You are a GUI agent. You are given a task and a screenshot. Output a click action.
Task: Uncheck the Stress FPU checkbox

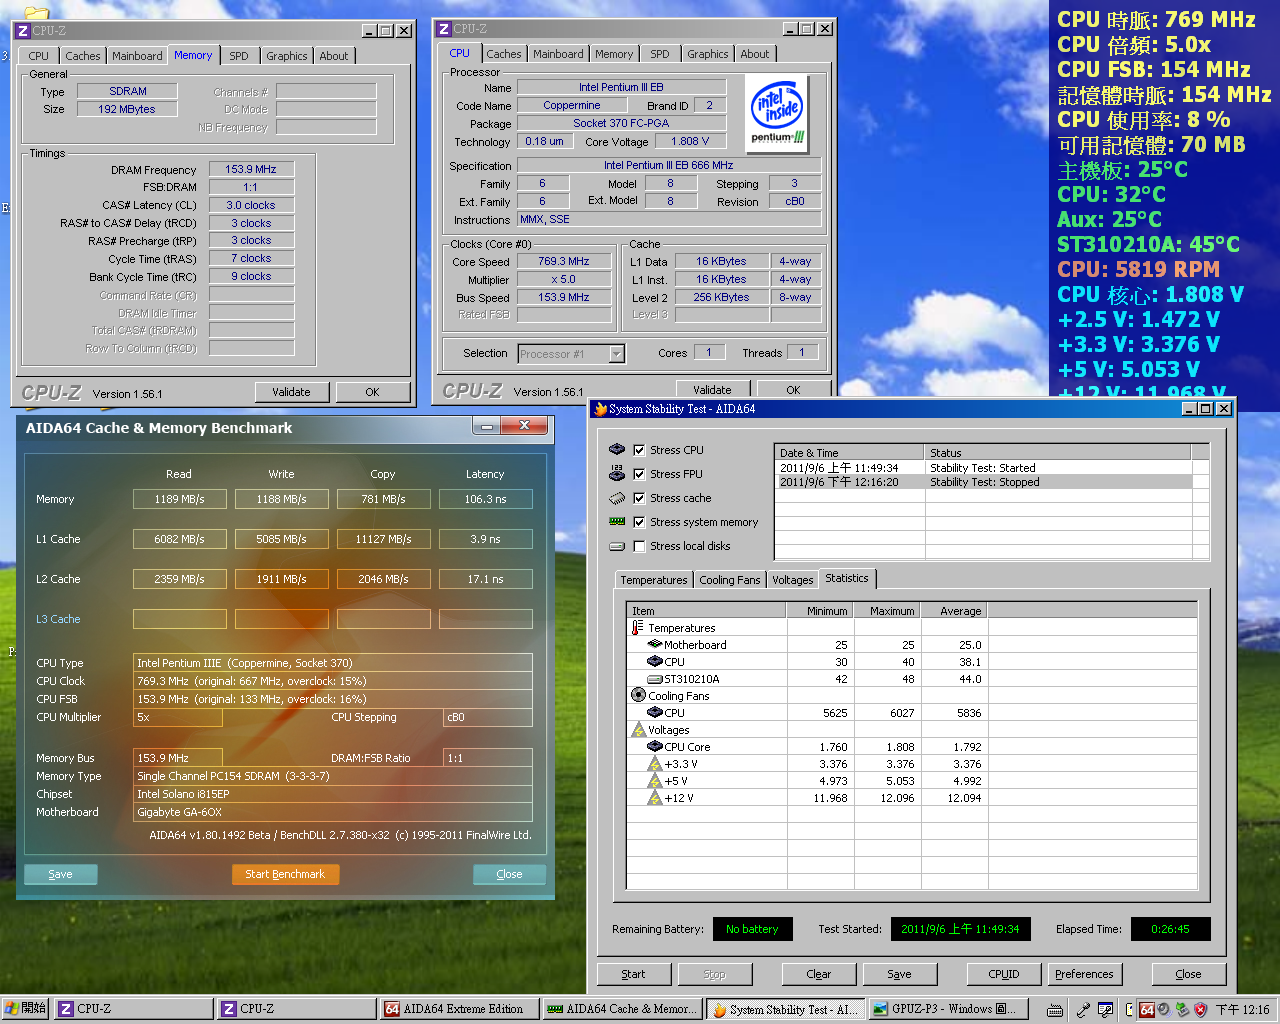click(x=639, y=474)
